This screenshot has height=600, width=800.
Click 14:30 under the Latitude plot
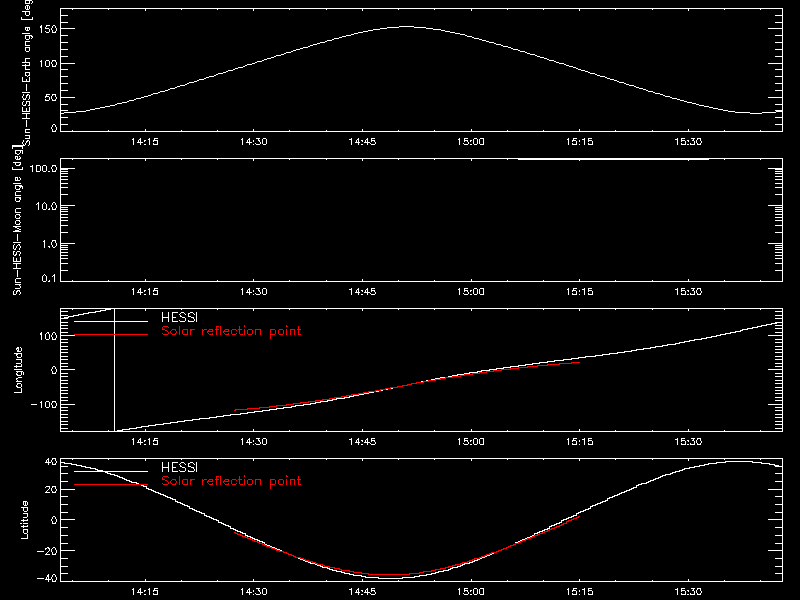(x=254, y=592)
